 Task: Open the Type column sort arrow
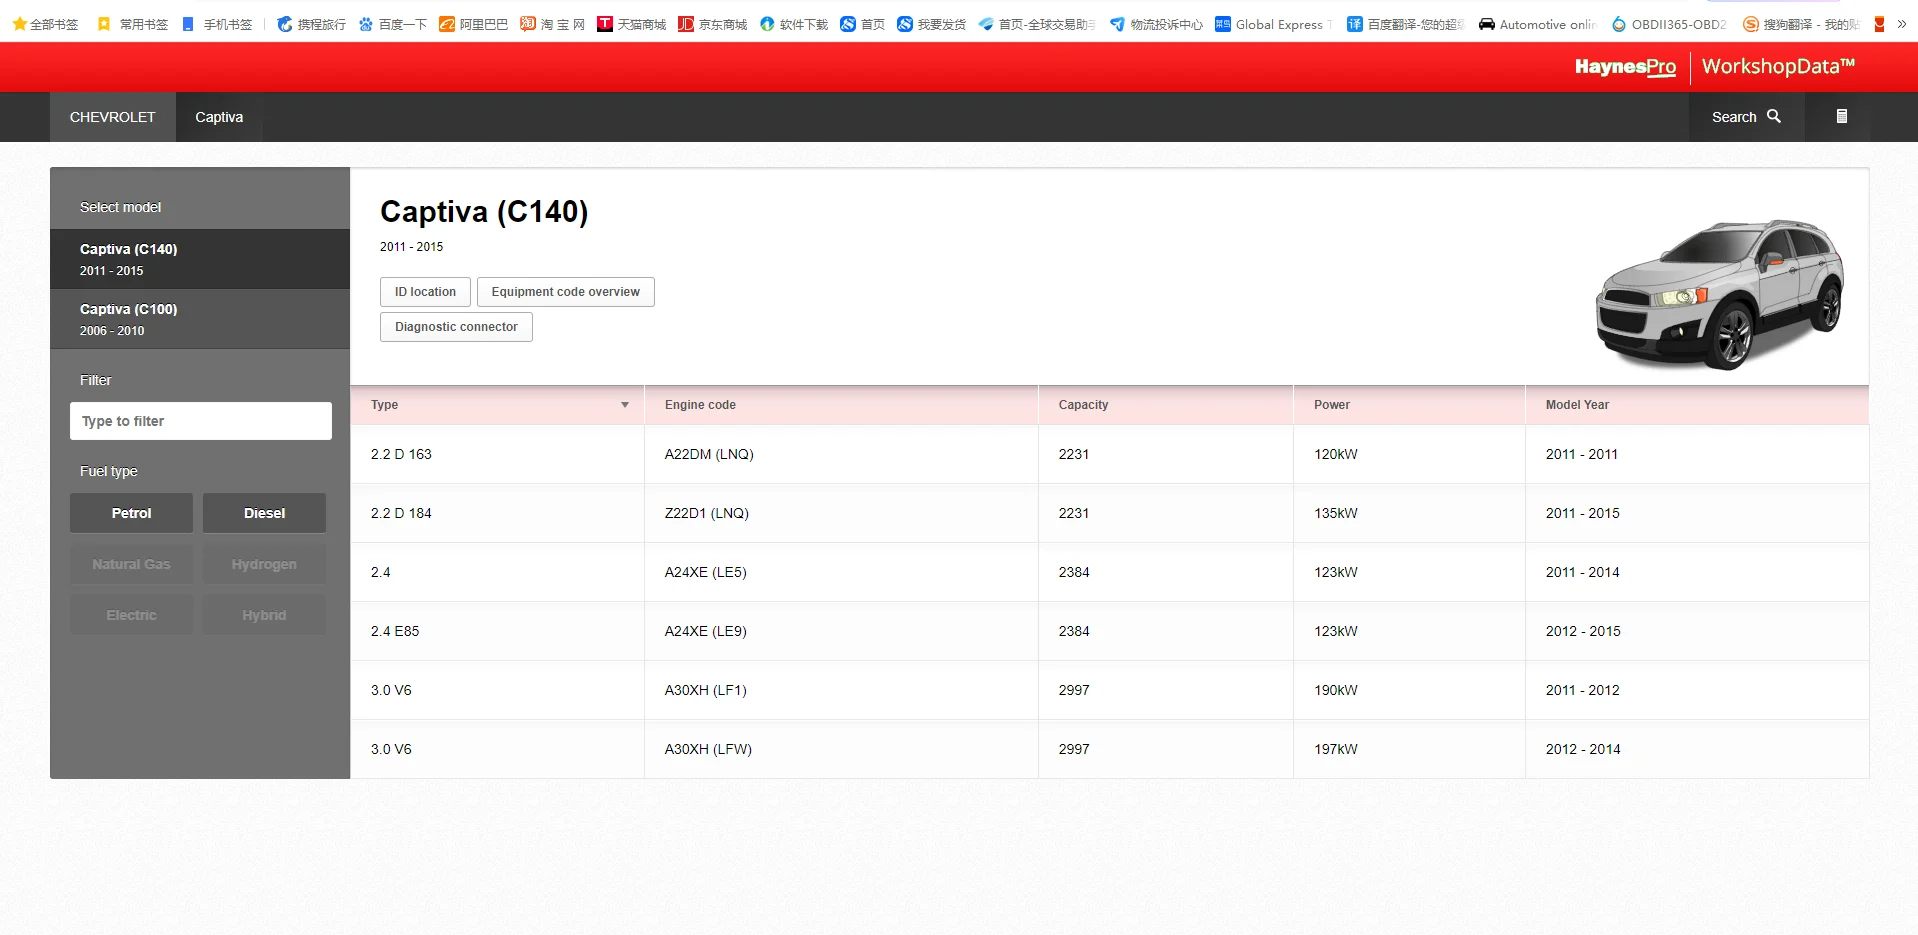pos(625,405)
